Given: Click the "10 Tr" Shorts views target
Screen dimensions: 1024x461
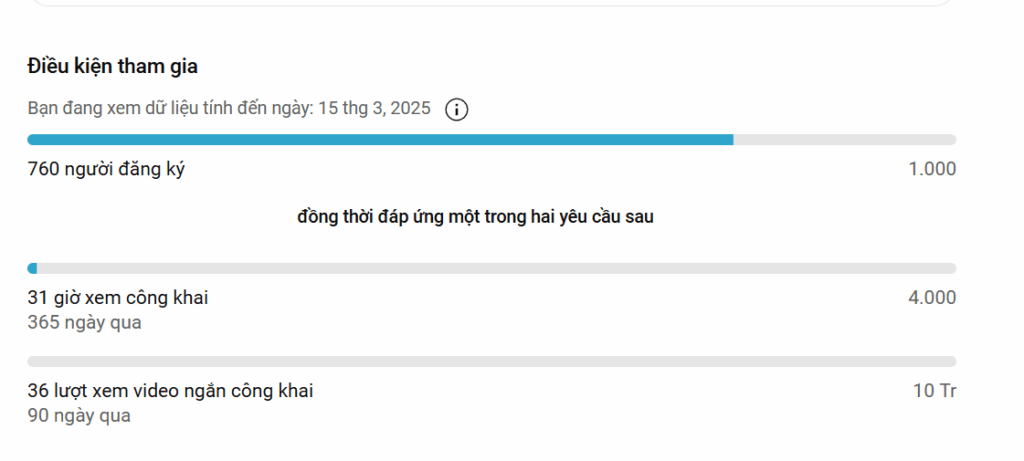Looking at the screenshot, I should coord(935,391).
